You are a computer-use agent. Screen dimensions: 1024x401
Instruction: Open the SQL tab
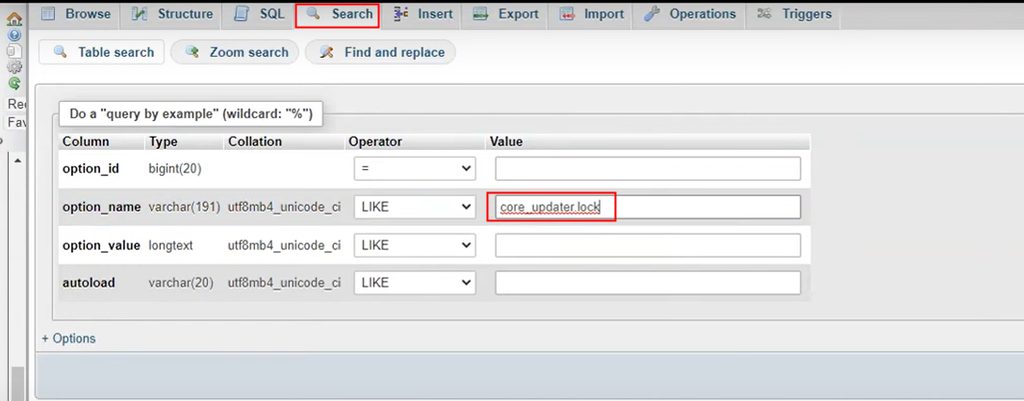pos(259,14)
